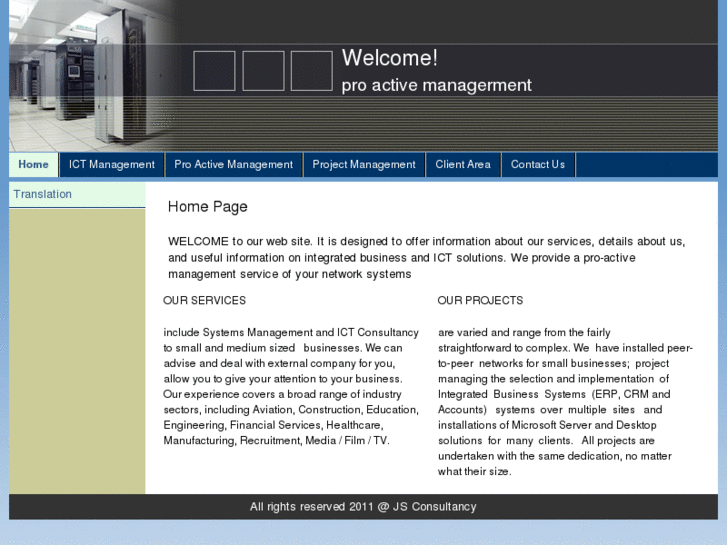
Task: Select Project Management in navigation bar
Action: click(x=364, y=164)
